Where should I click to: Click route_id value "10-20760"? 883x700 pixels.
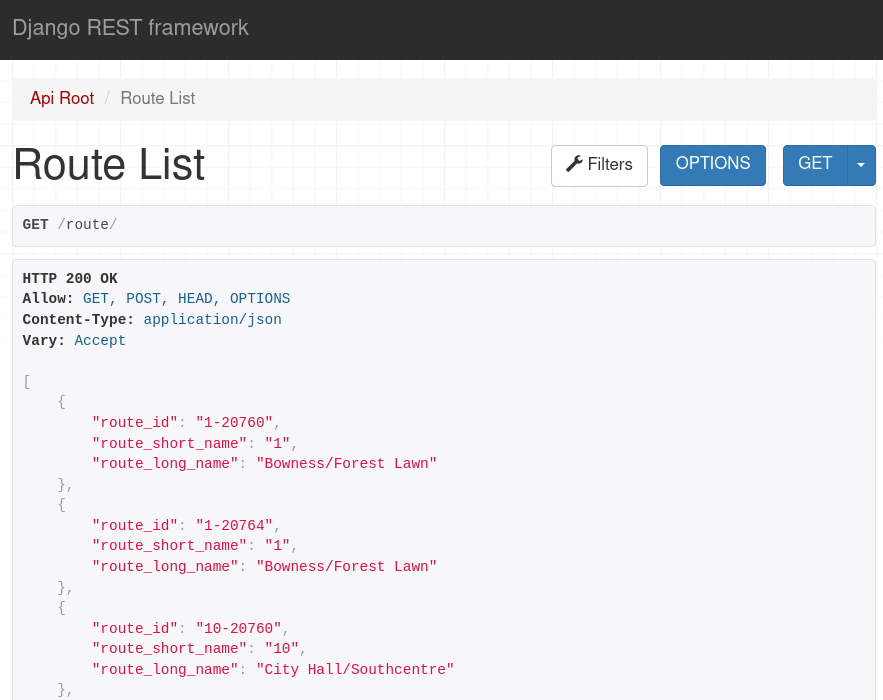tap(238, 628)
